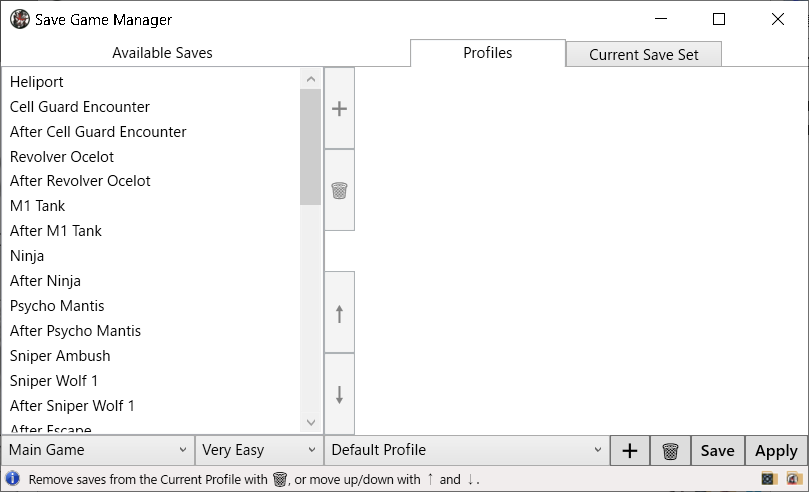Select the Psycho Mantis save entry
809x492 pixels.
point(57,306)
